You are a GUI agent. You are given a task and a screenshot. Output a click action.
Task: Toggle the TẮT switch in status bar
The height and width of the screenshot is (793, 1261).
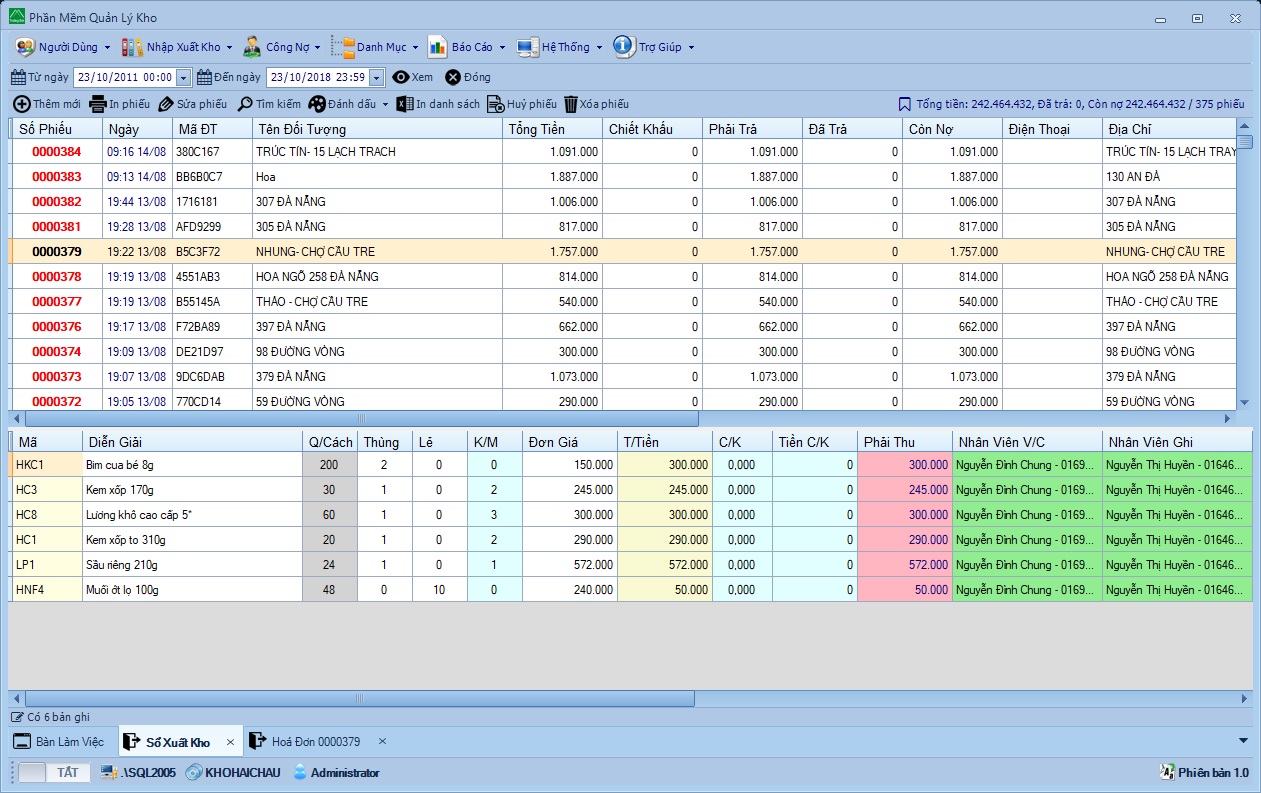pyautogui.click(x=54, y=772)
